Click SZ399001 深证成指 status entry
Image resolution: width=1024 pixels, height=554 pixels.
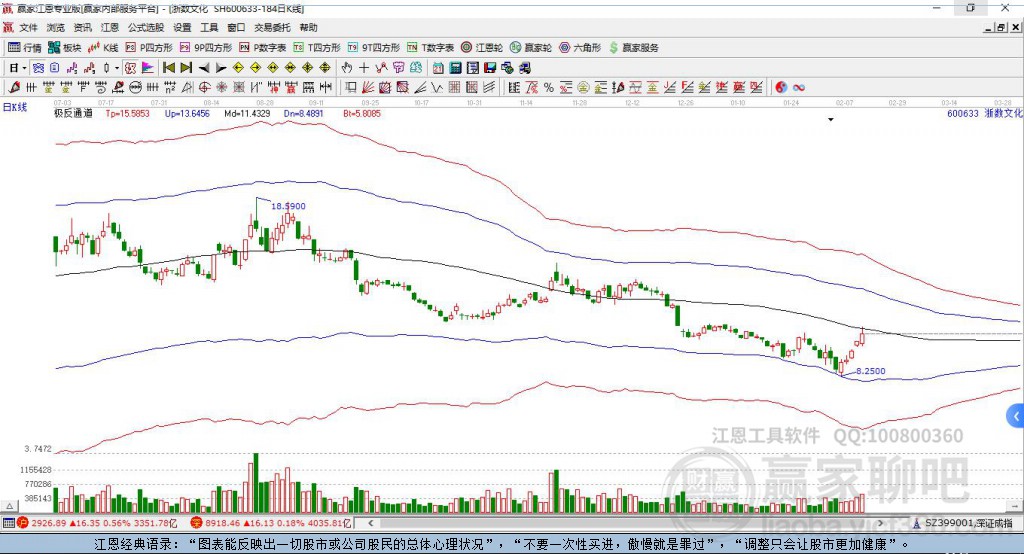[963, 523]
